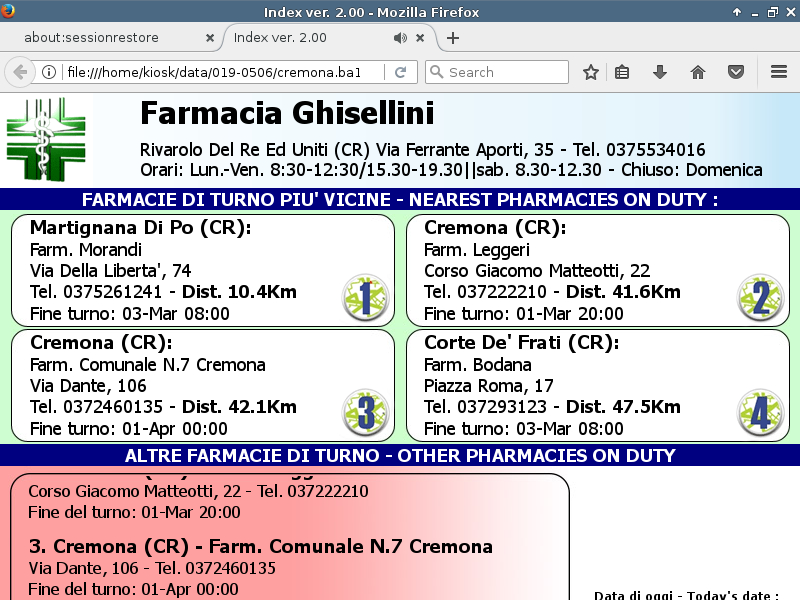Click the number 2 badge for Farm. Leggeri
This screenshot has height=600, width=800.
pyautogui.click(x=760, y=297)
